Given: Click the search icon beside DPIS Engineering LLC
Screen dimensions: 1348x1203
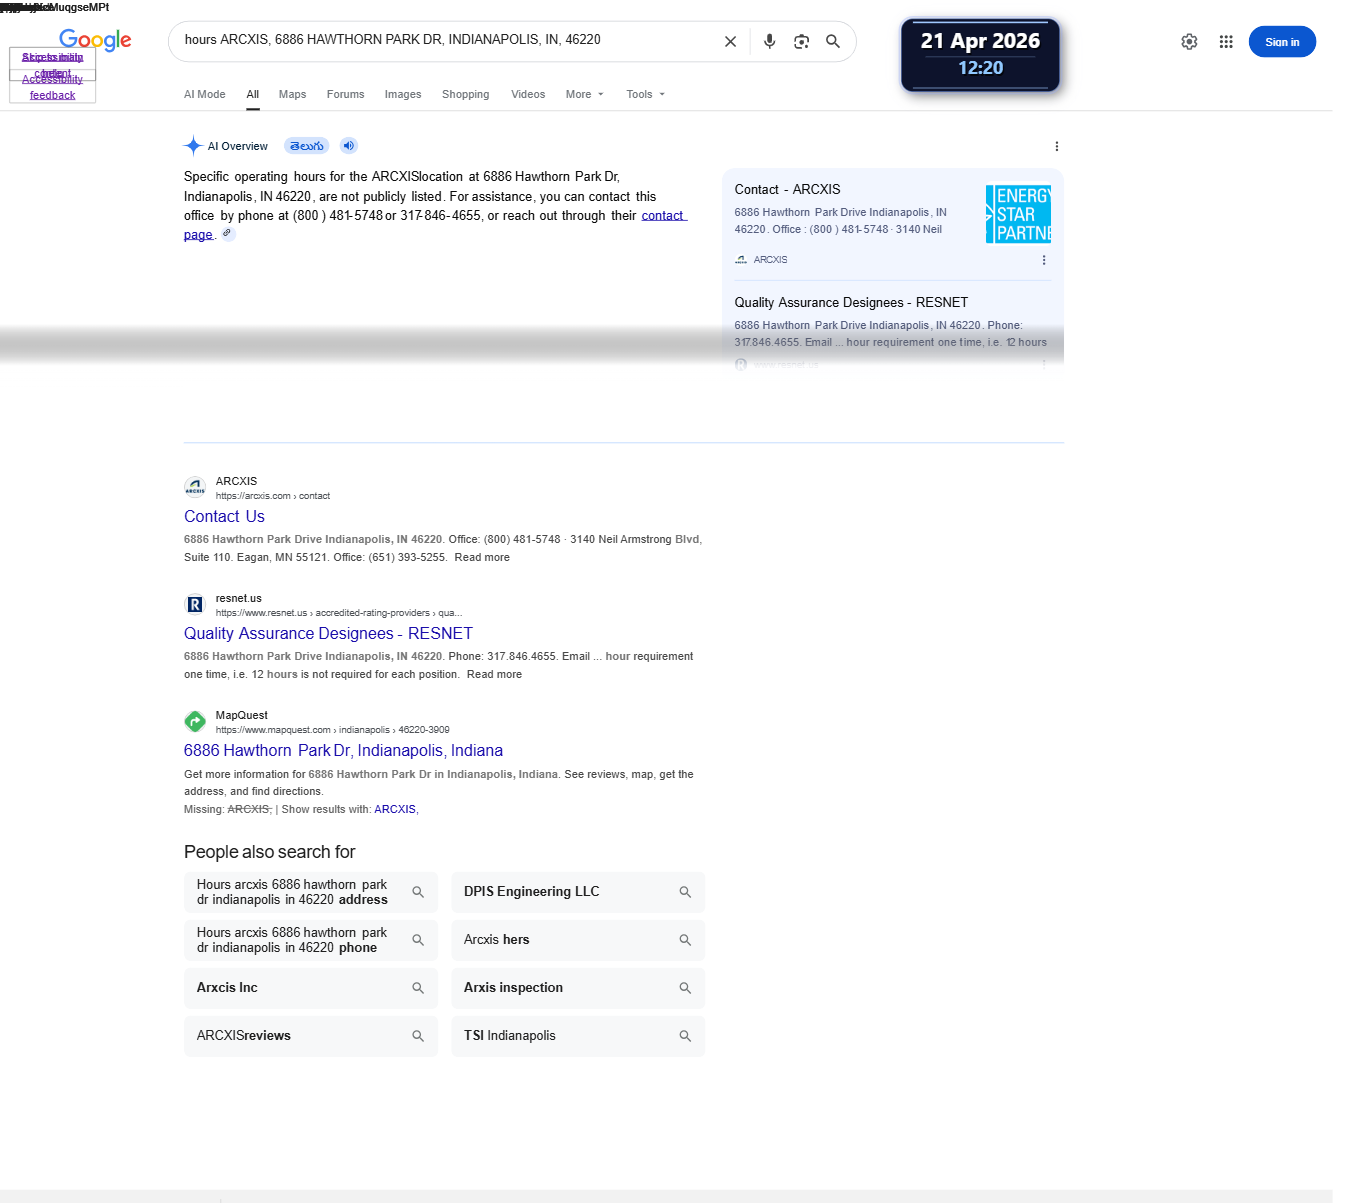Looking at the screenshot, I should [x=685, y=892].
